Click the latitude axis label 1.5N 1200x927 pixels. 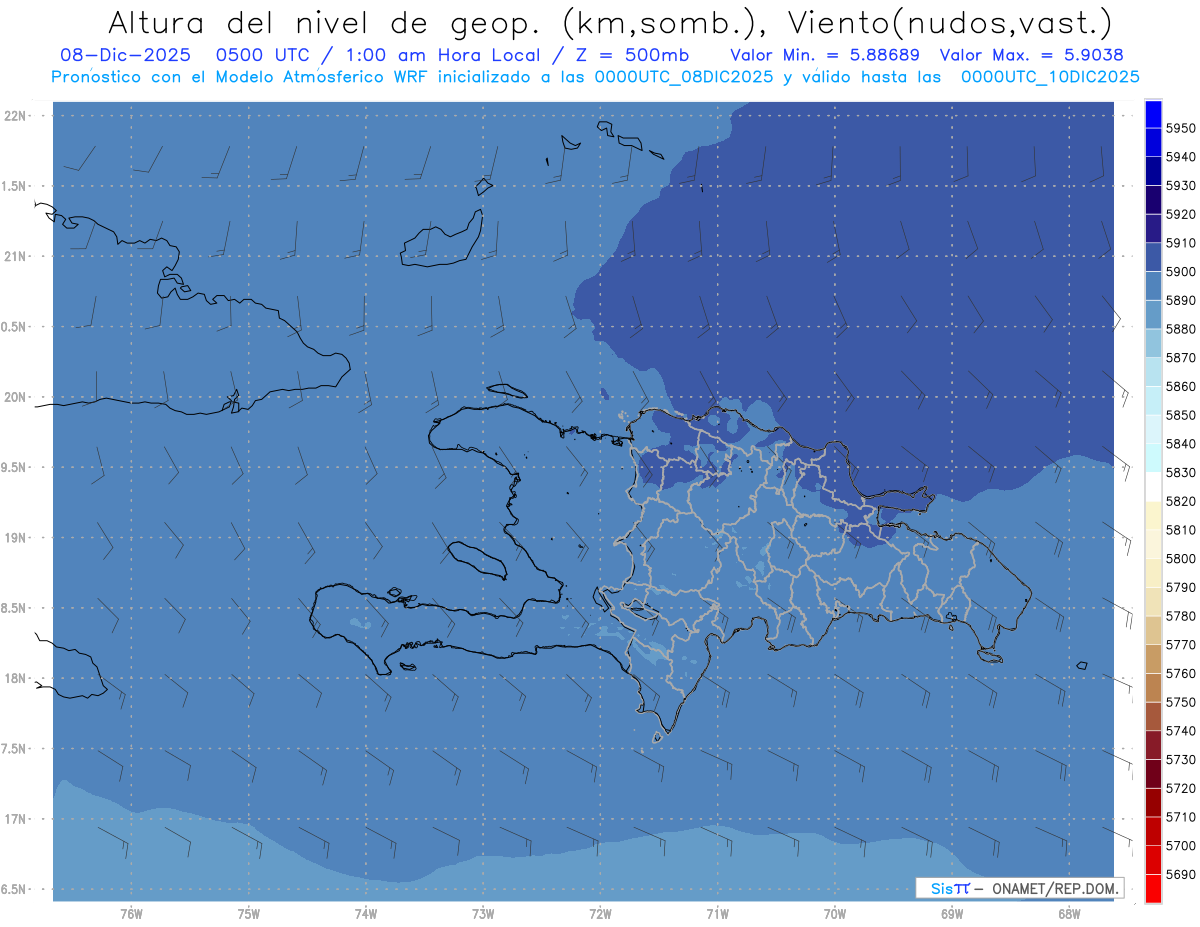coord(15,186)
